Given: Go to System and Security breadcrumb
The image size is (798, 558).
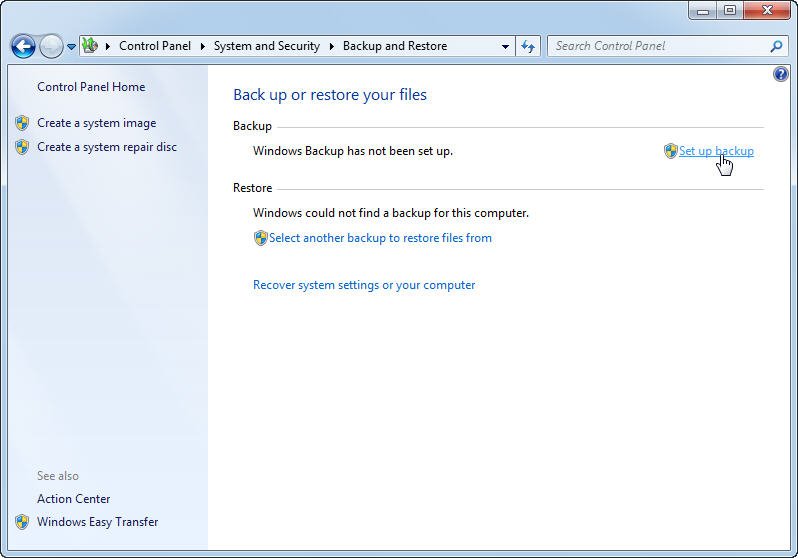Looking at the screenshot, I should 266,46.
